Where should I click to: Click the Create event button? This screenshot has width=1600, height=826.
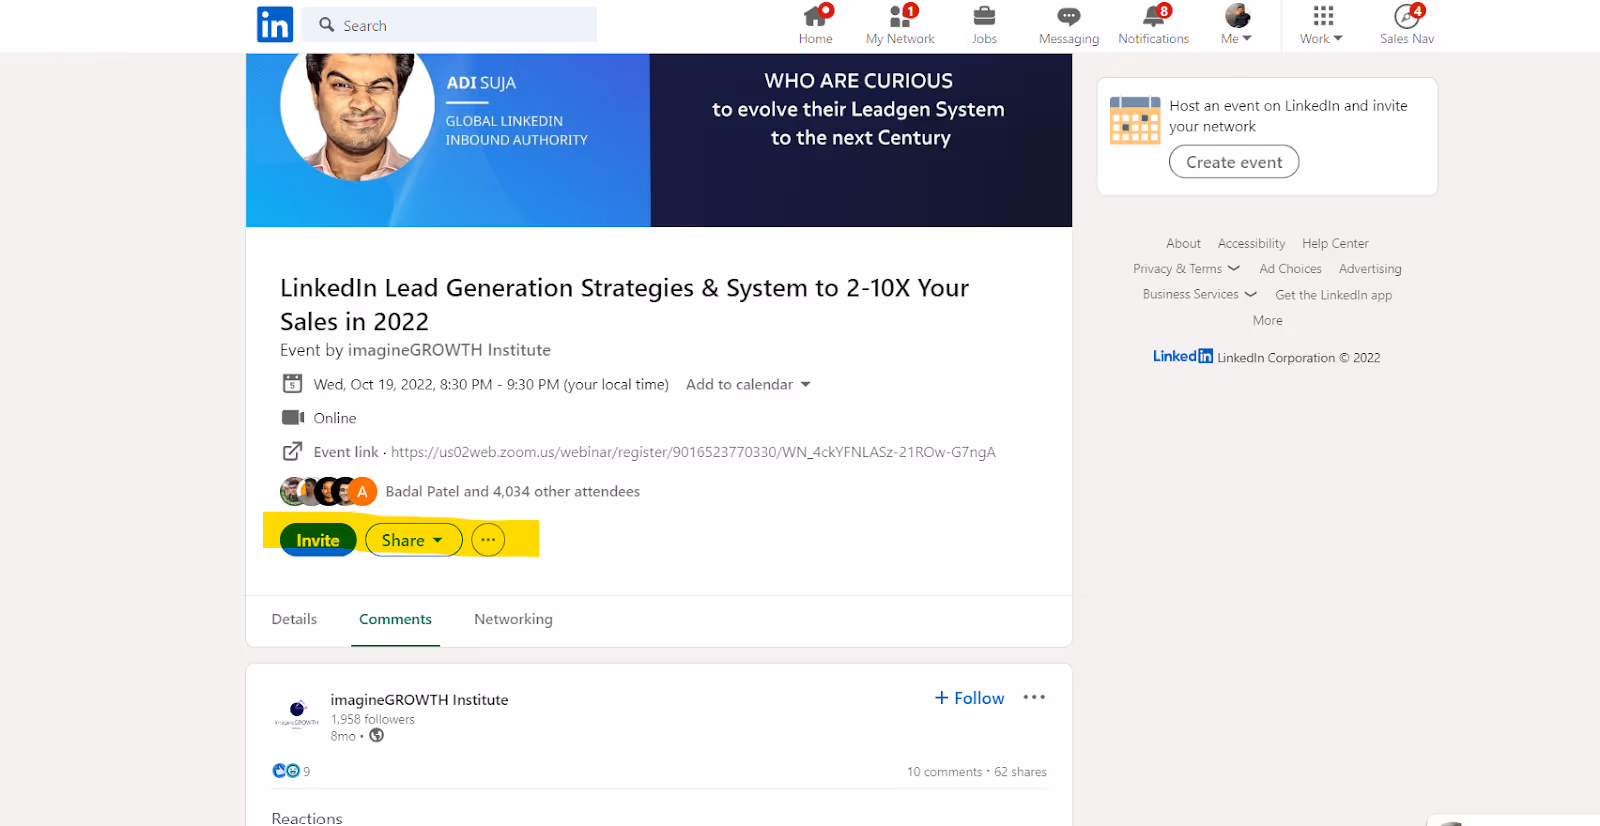1234,162
